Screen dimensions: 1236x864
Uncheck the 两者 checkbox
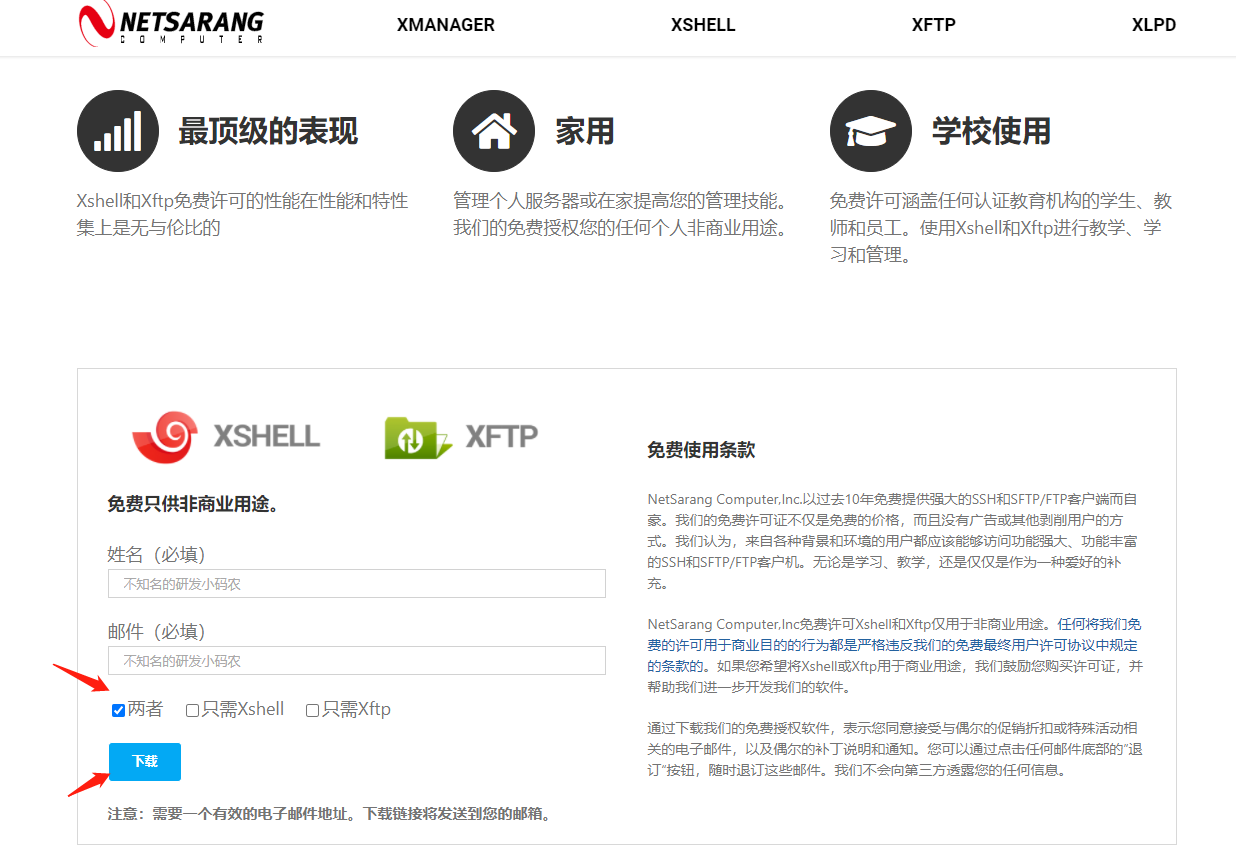(119, 710)
